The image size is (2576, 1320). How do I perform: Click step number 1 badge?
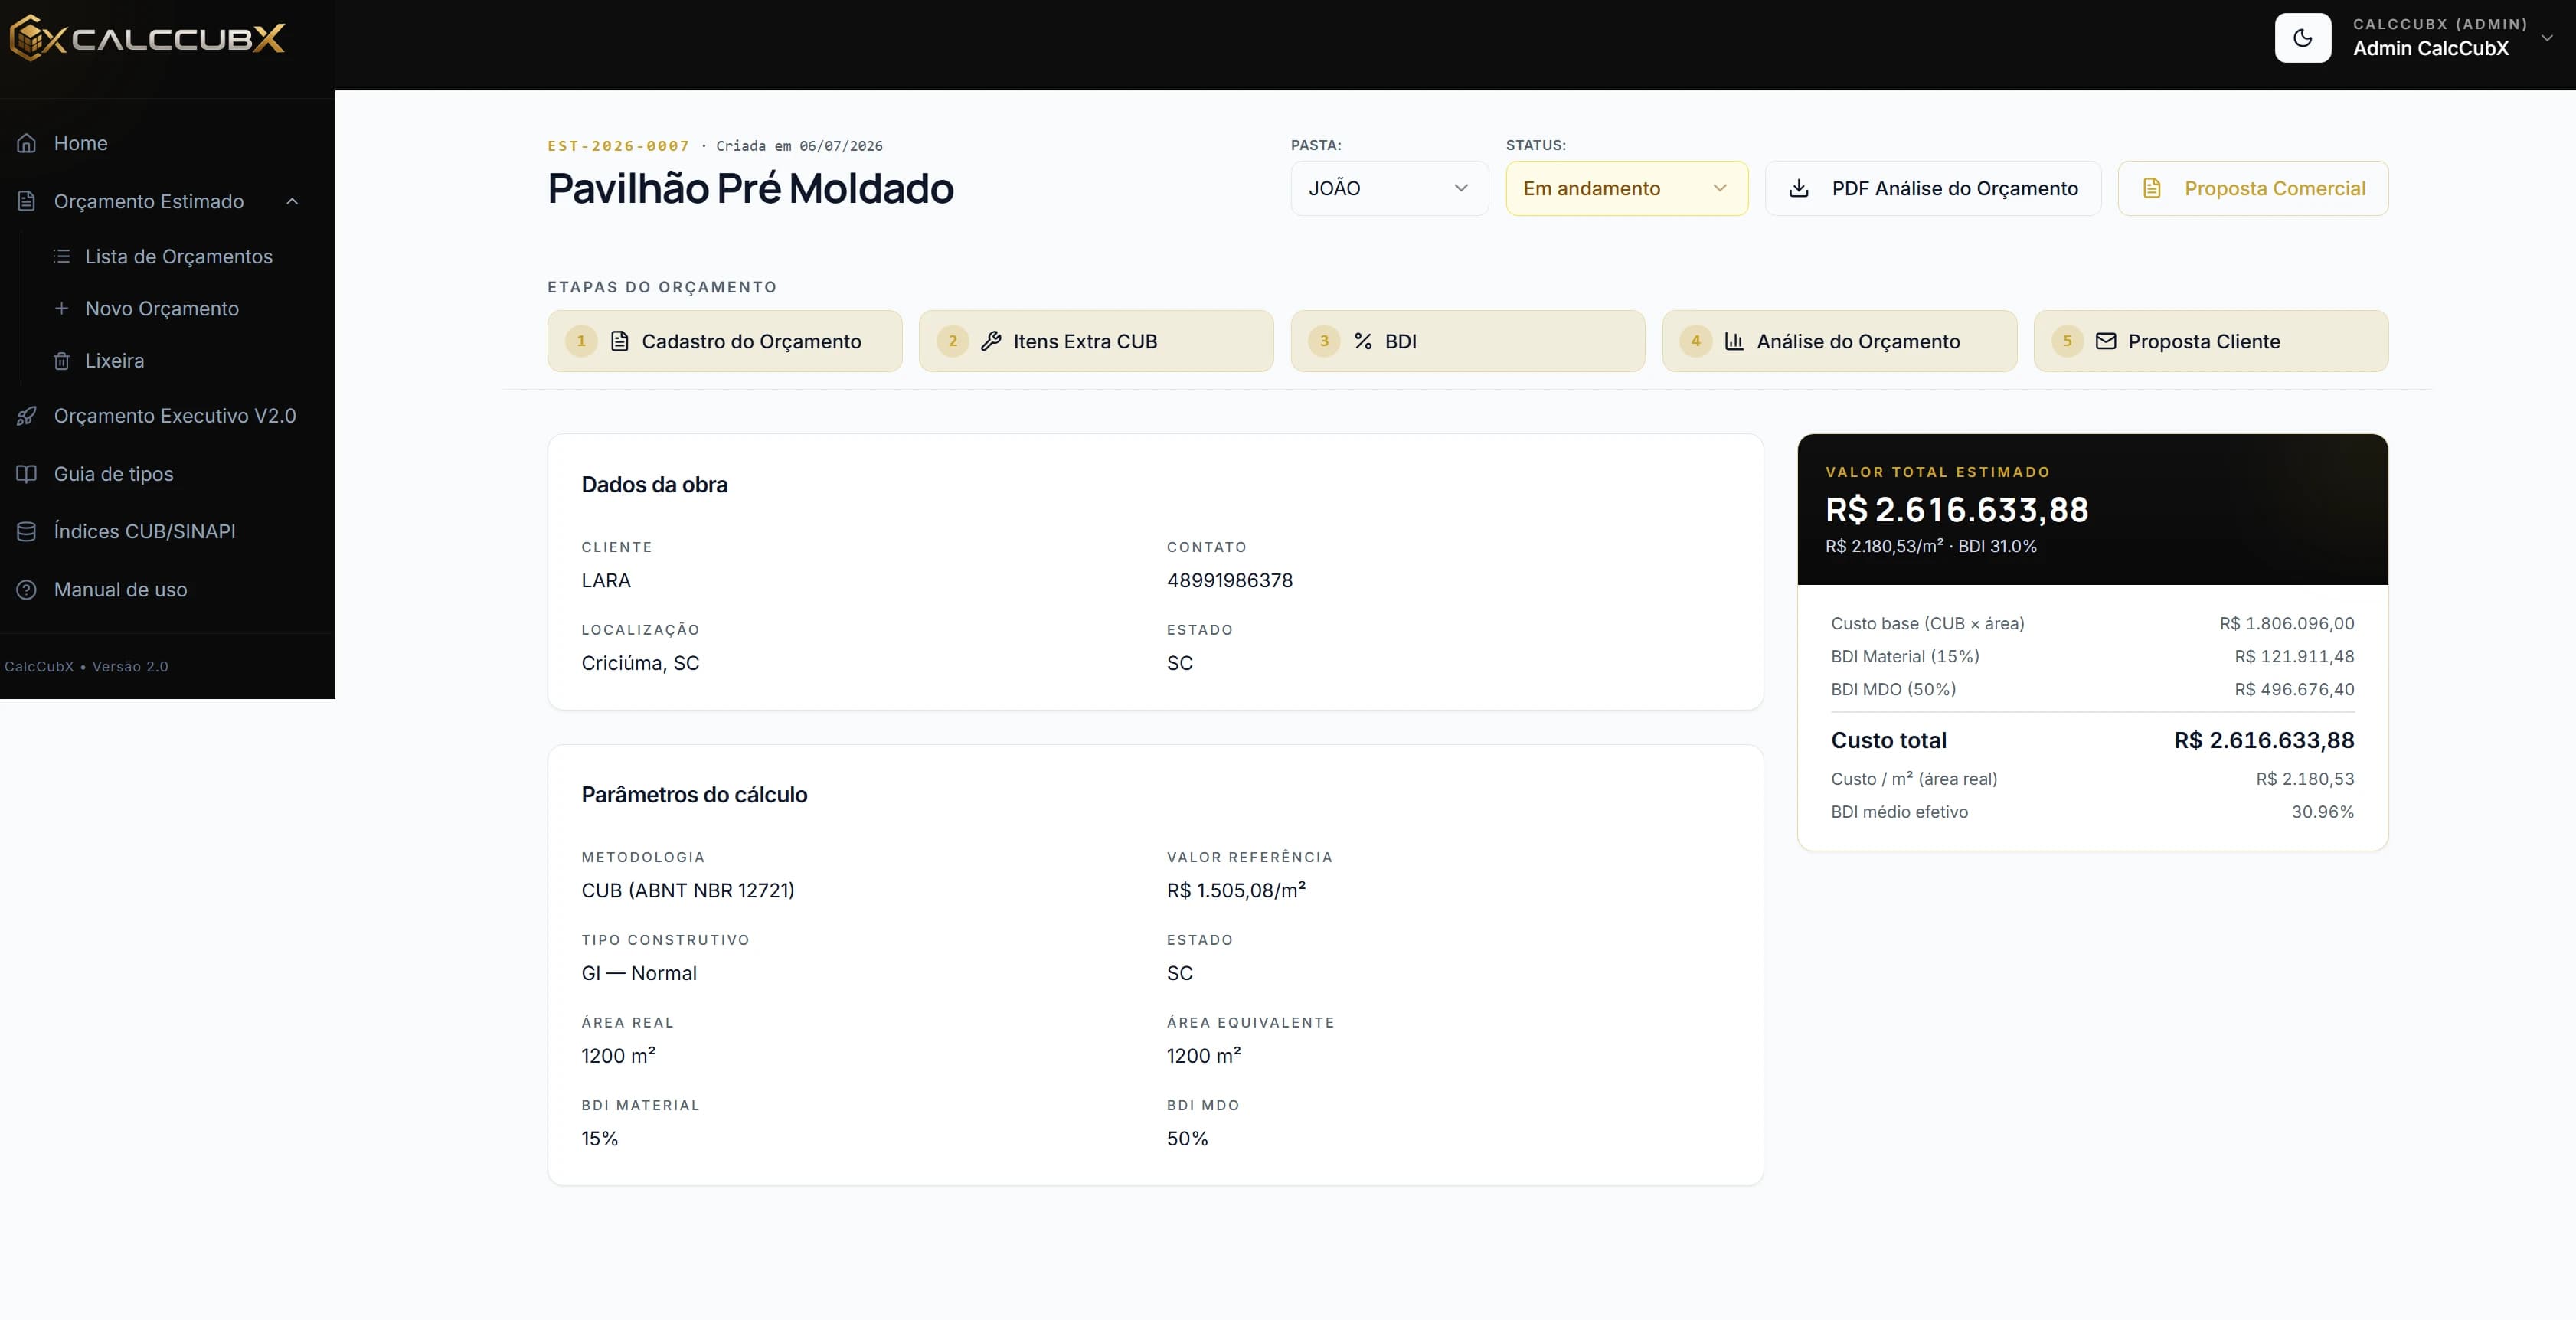pyautogui.click(x=581, y=341)
